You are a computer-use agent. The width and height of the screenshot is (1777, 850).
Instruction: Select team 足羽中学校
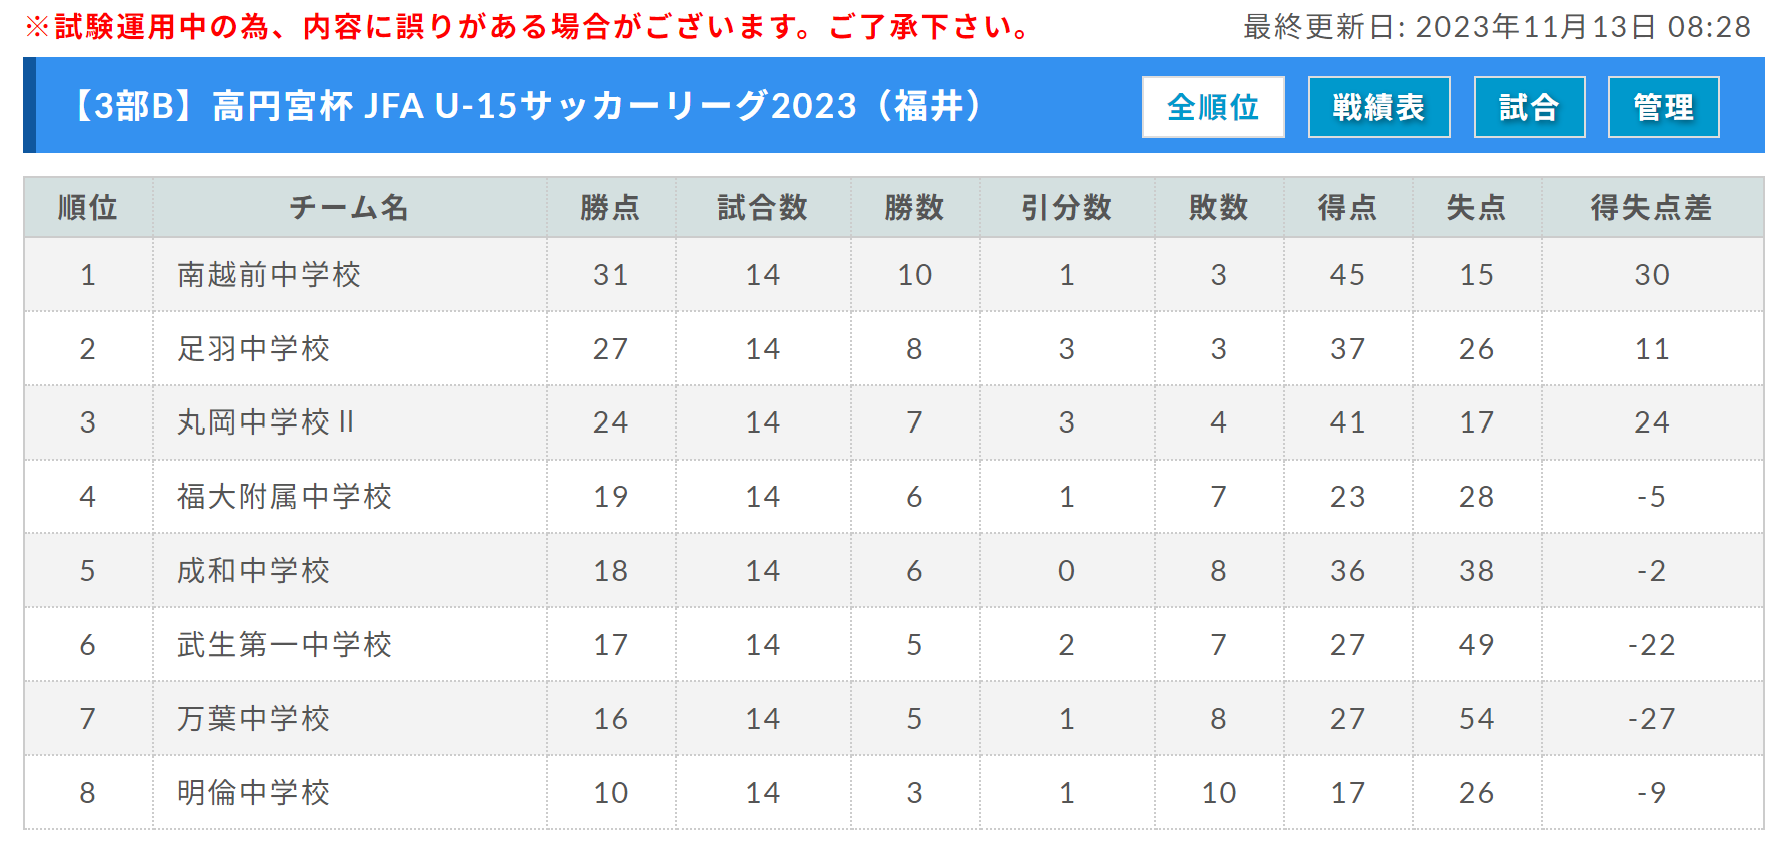[253, 349]
